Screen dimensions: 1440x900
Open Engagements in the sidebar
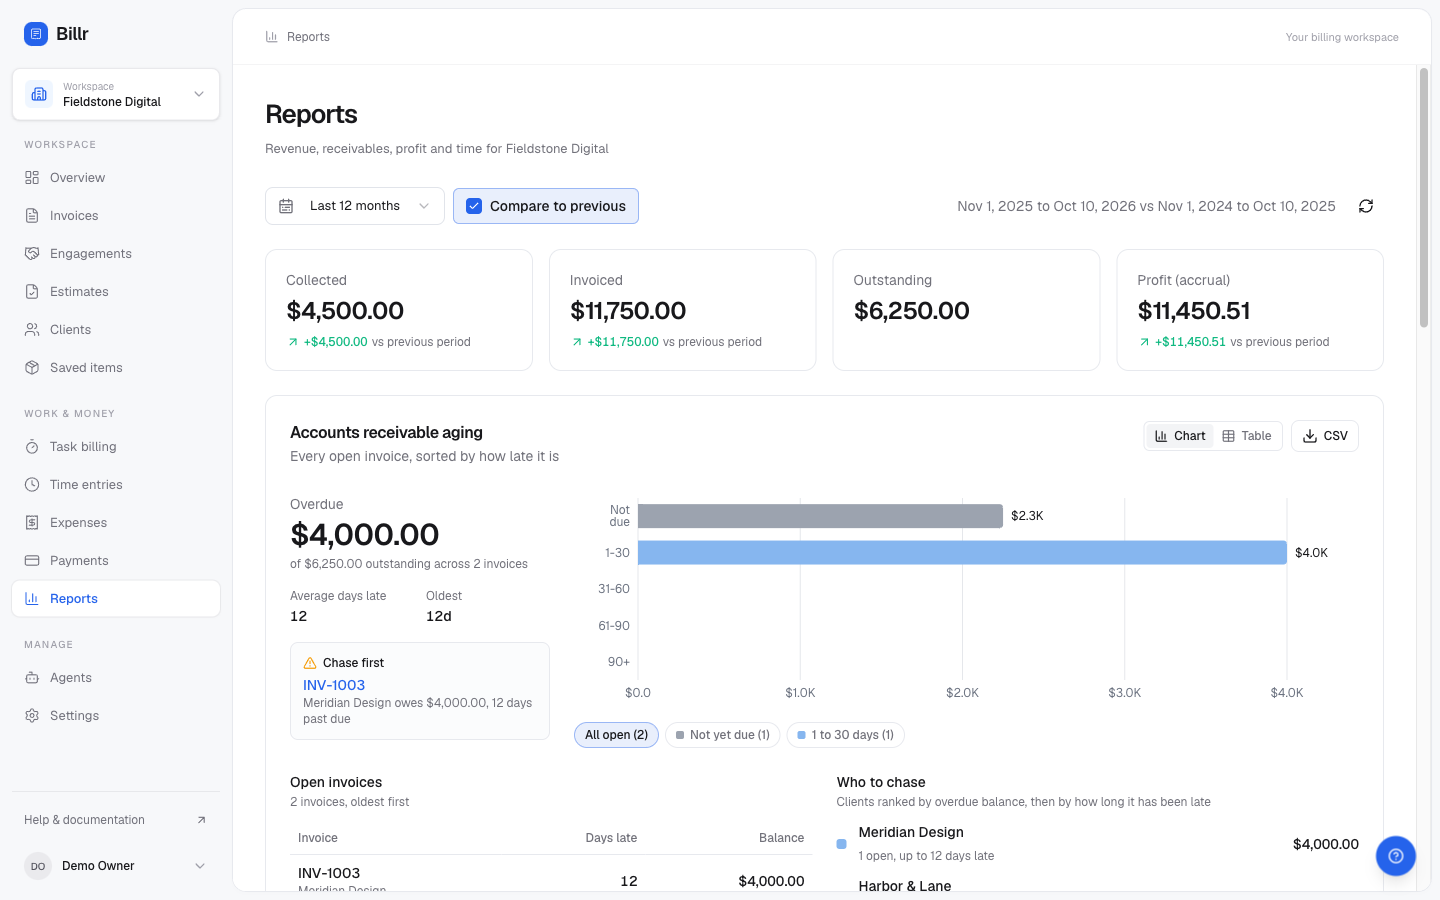pyautogui.click(x=116, y=254)
